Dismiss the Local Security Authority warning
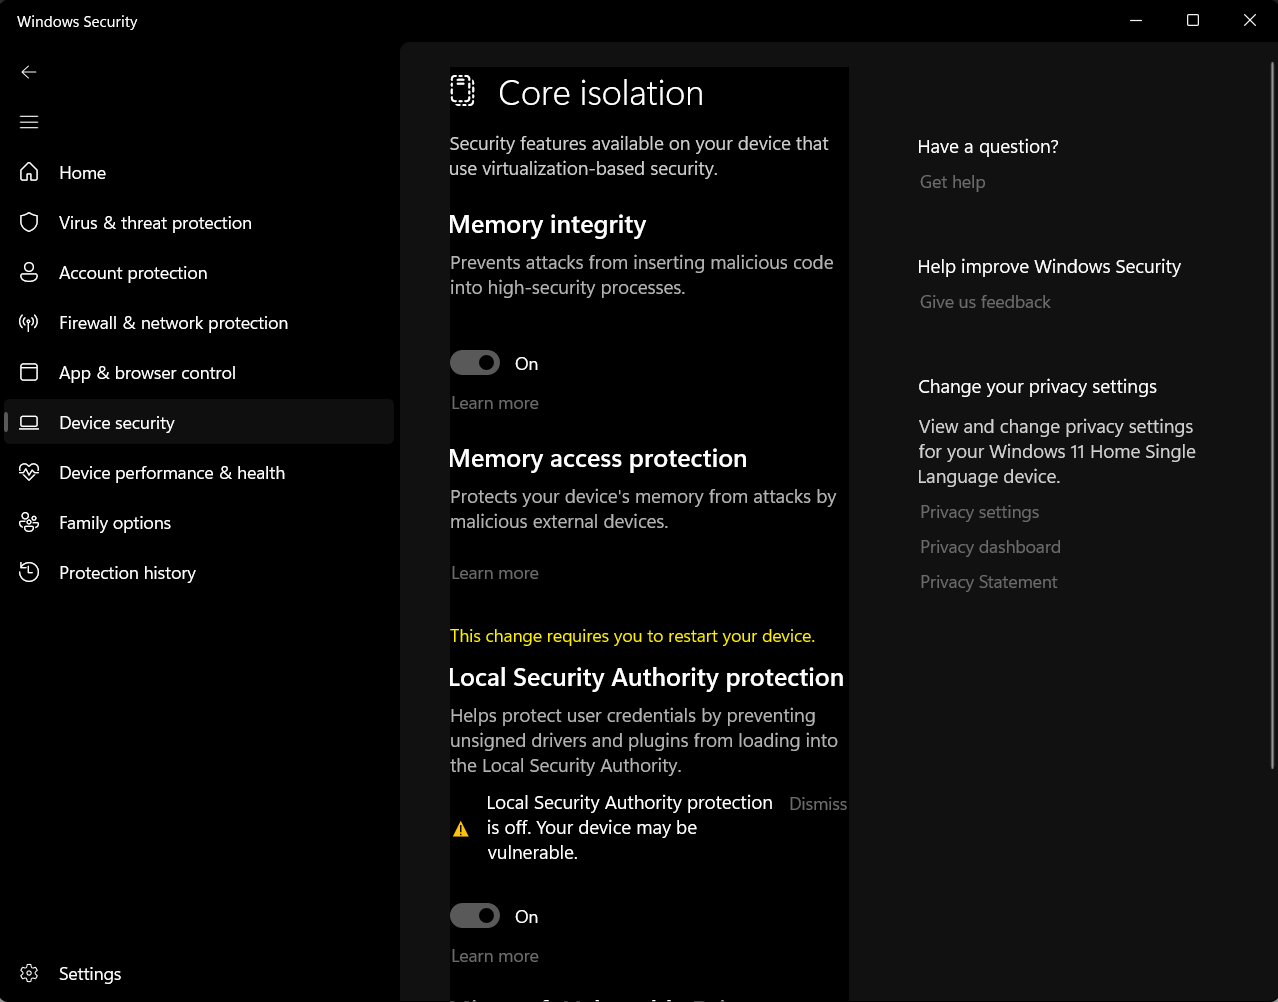 818,804
